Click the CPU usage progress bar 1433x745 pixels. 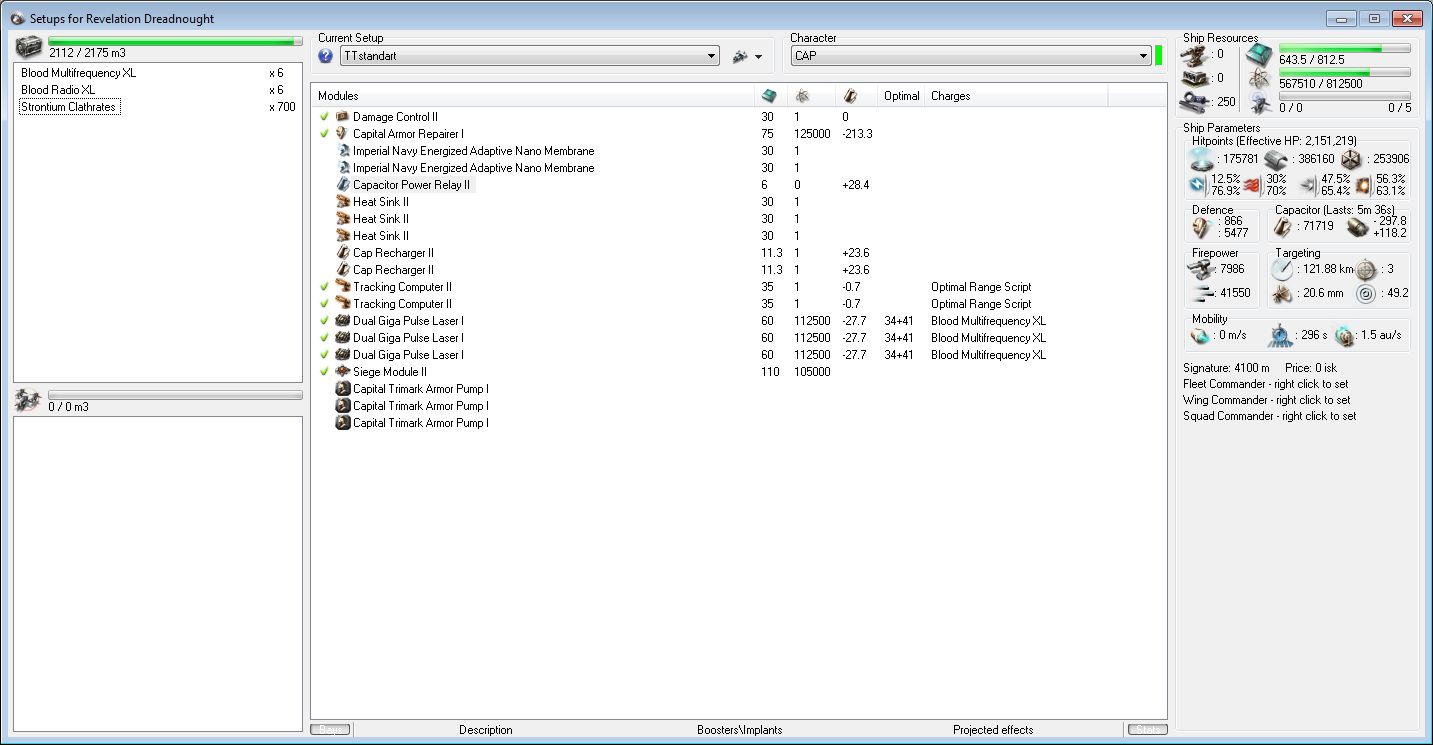click(1345, 48)
